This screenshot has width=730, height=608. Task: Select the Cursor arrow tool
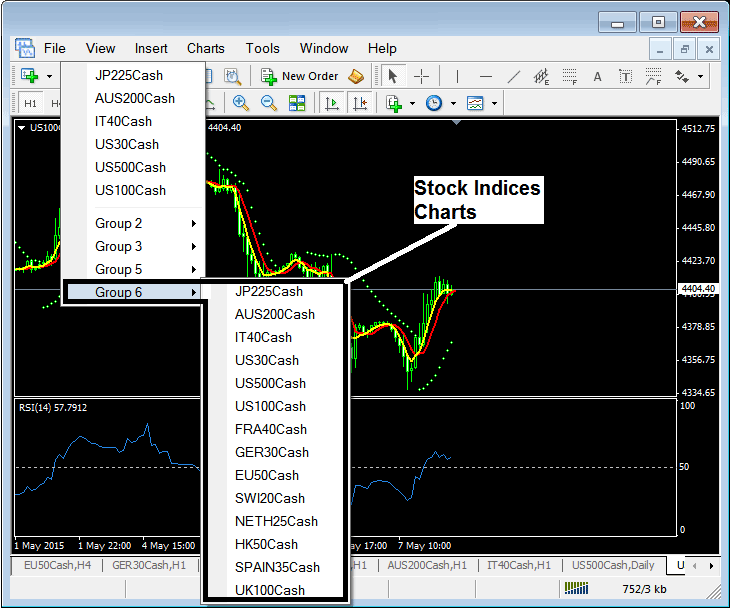(393, 76)
